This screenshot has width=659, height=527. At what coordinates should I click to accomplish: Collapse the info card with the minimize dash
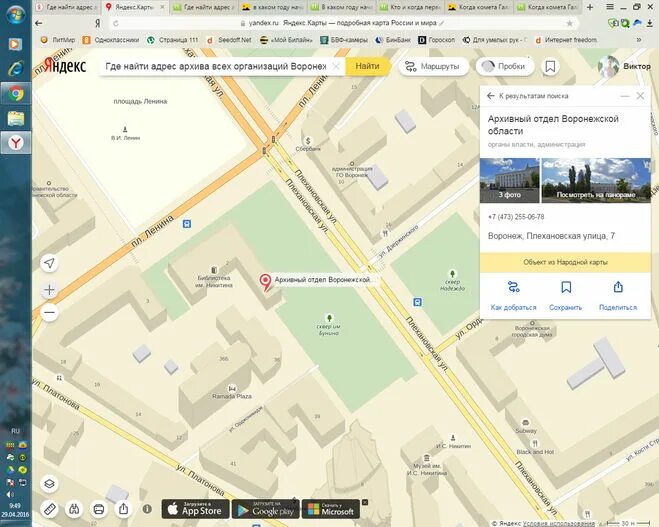click(625, 96)
